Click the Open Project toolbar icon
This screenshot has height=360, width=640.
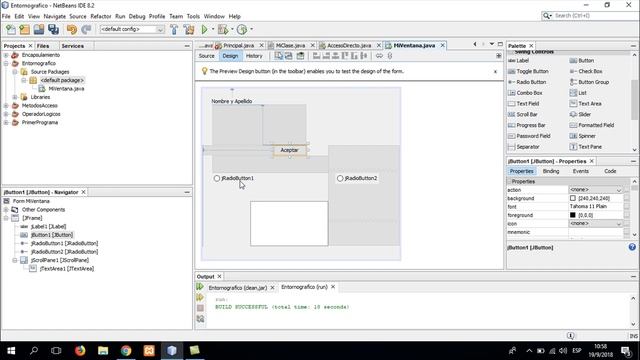pyautogui.click(x=39, y=29)
